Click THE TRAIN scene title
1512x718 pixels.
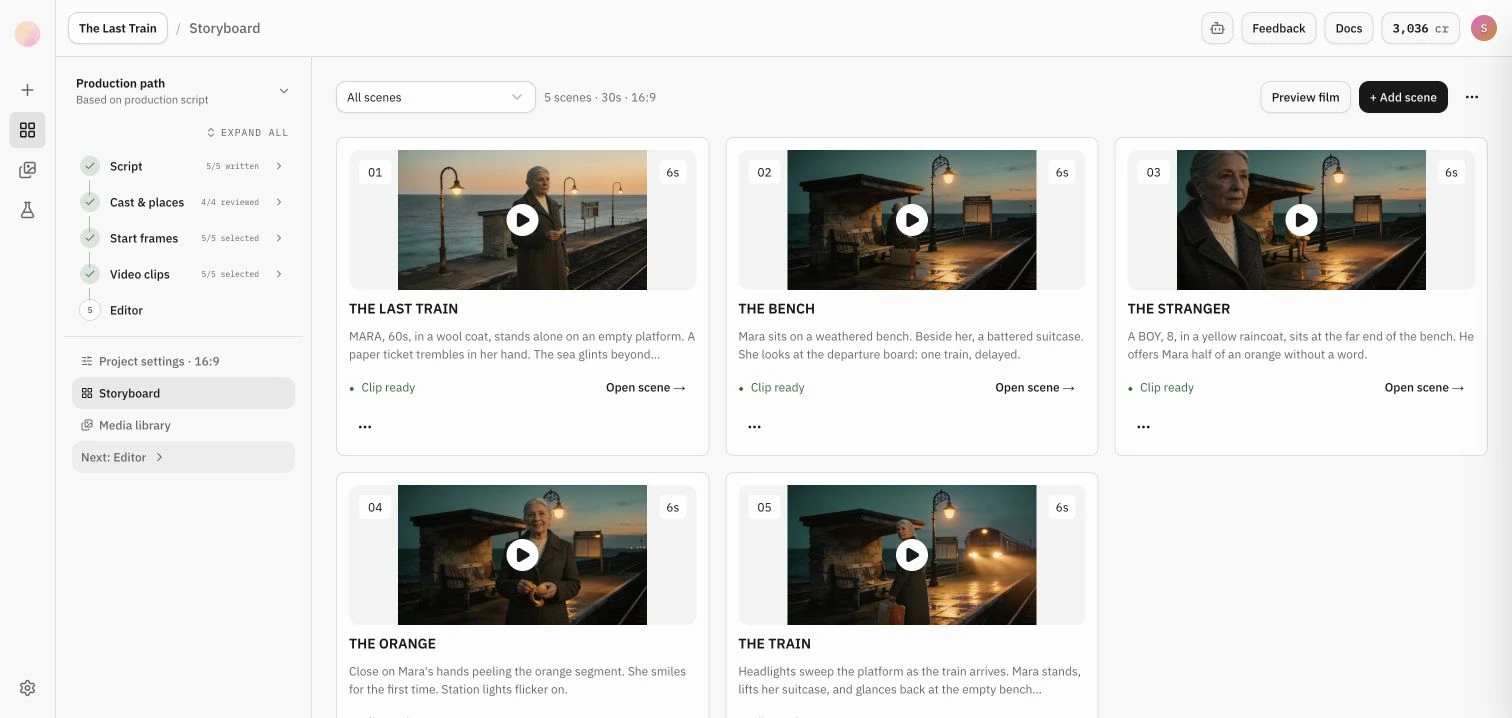(775, 644)
